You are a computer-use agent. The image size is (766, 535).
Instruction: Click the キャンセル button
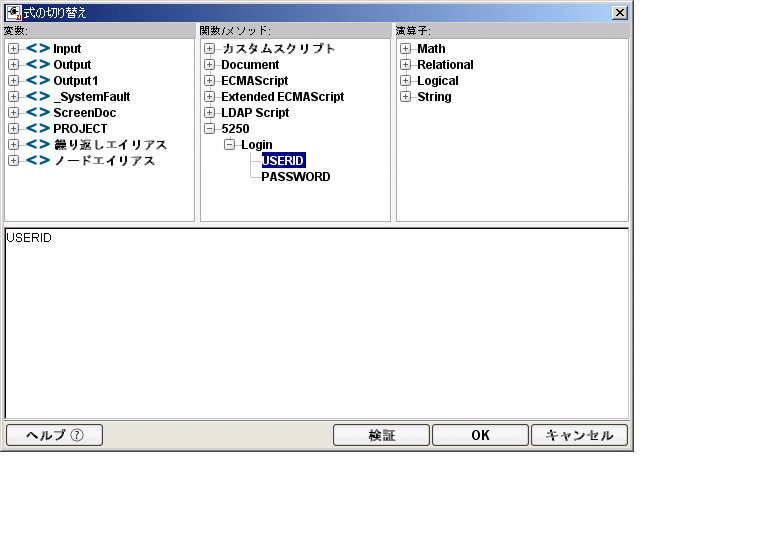coord(579,435)
